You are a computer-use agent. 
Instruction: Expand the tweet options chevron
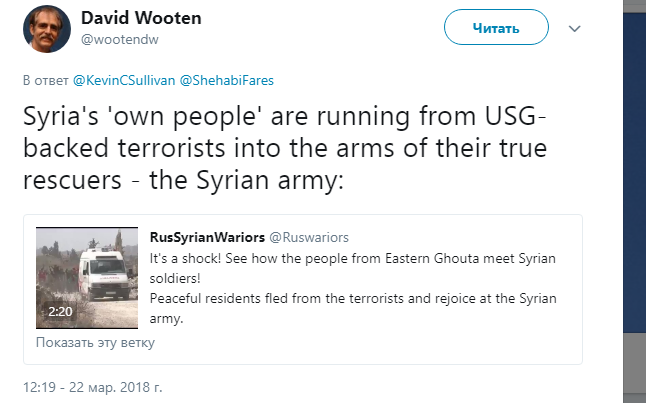point(574,29)
